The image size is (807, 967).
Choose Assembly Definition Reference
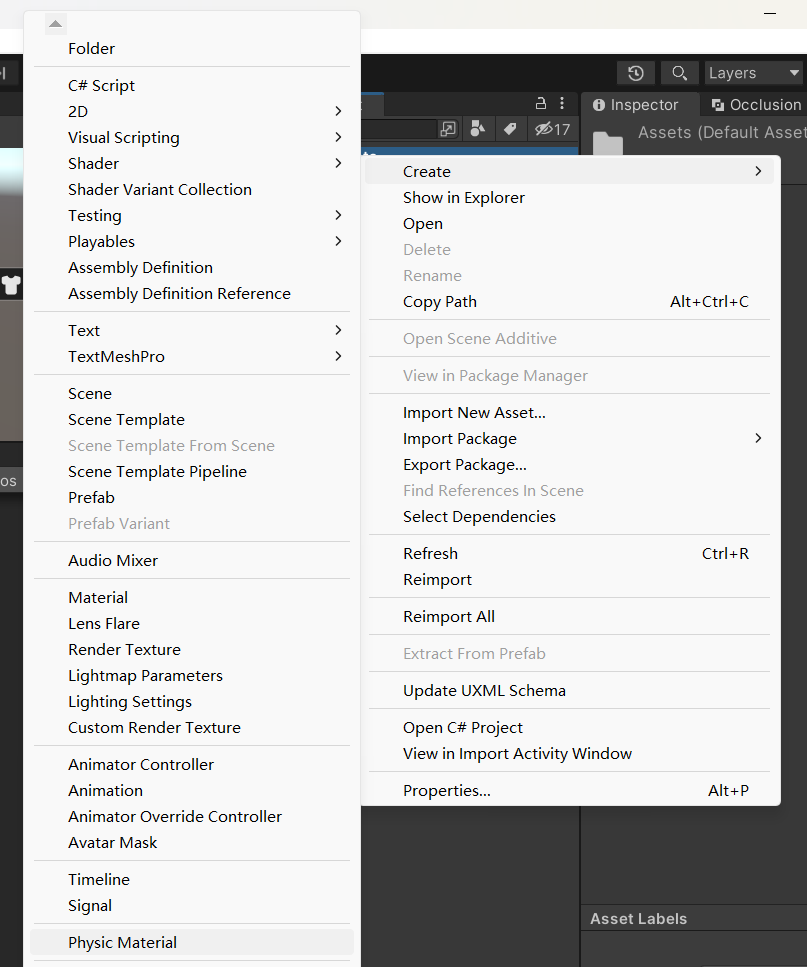[192, 293]
